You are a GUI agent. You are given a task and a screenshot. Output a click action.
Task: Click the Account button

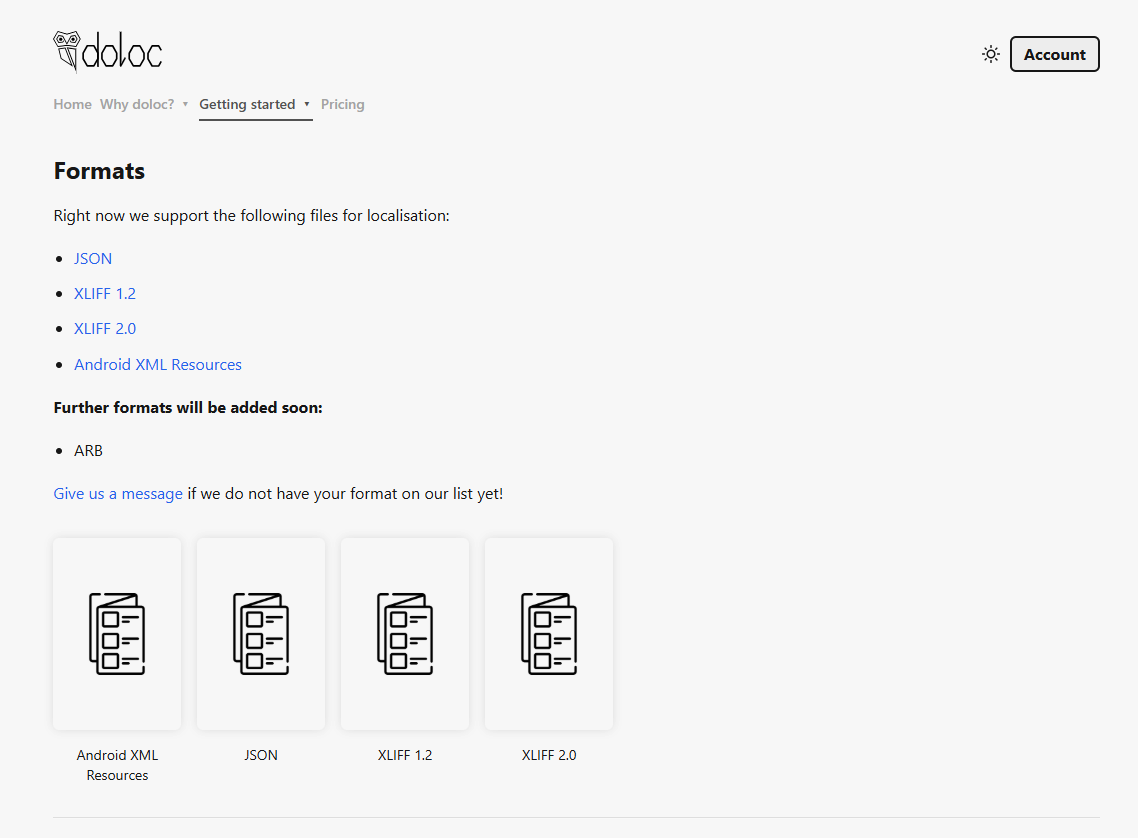point(1054,54)
